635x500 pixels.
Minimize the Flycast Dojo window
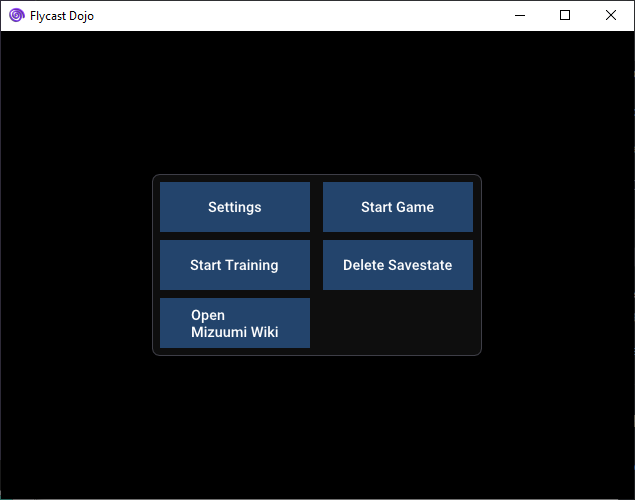point(520,15)
